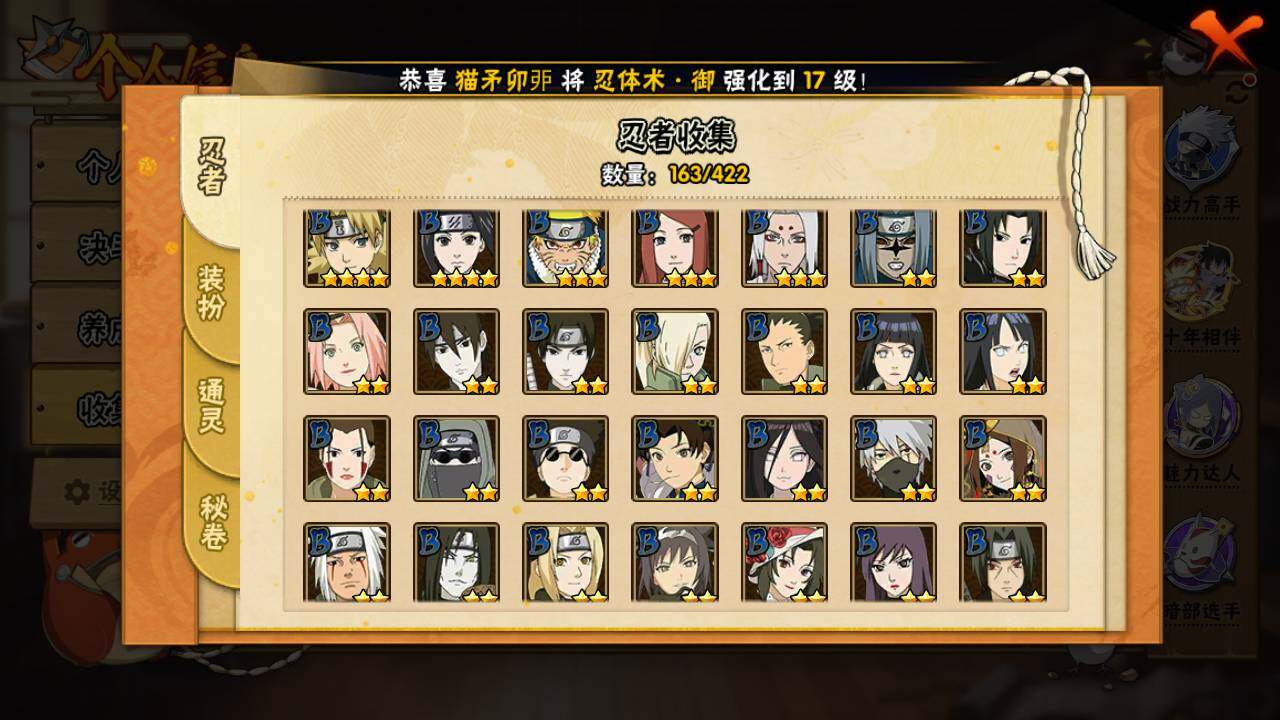Select the pink-haired Sakura ninja portrait
The width and height of the screenshot is (1280, 720).
point(346,351)
